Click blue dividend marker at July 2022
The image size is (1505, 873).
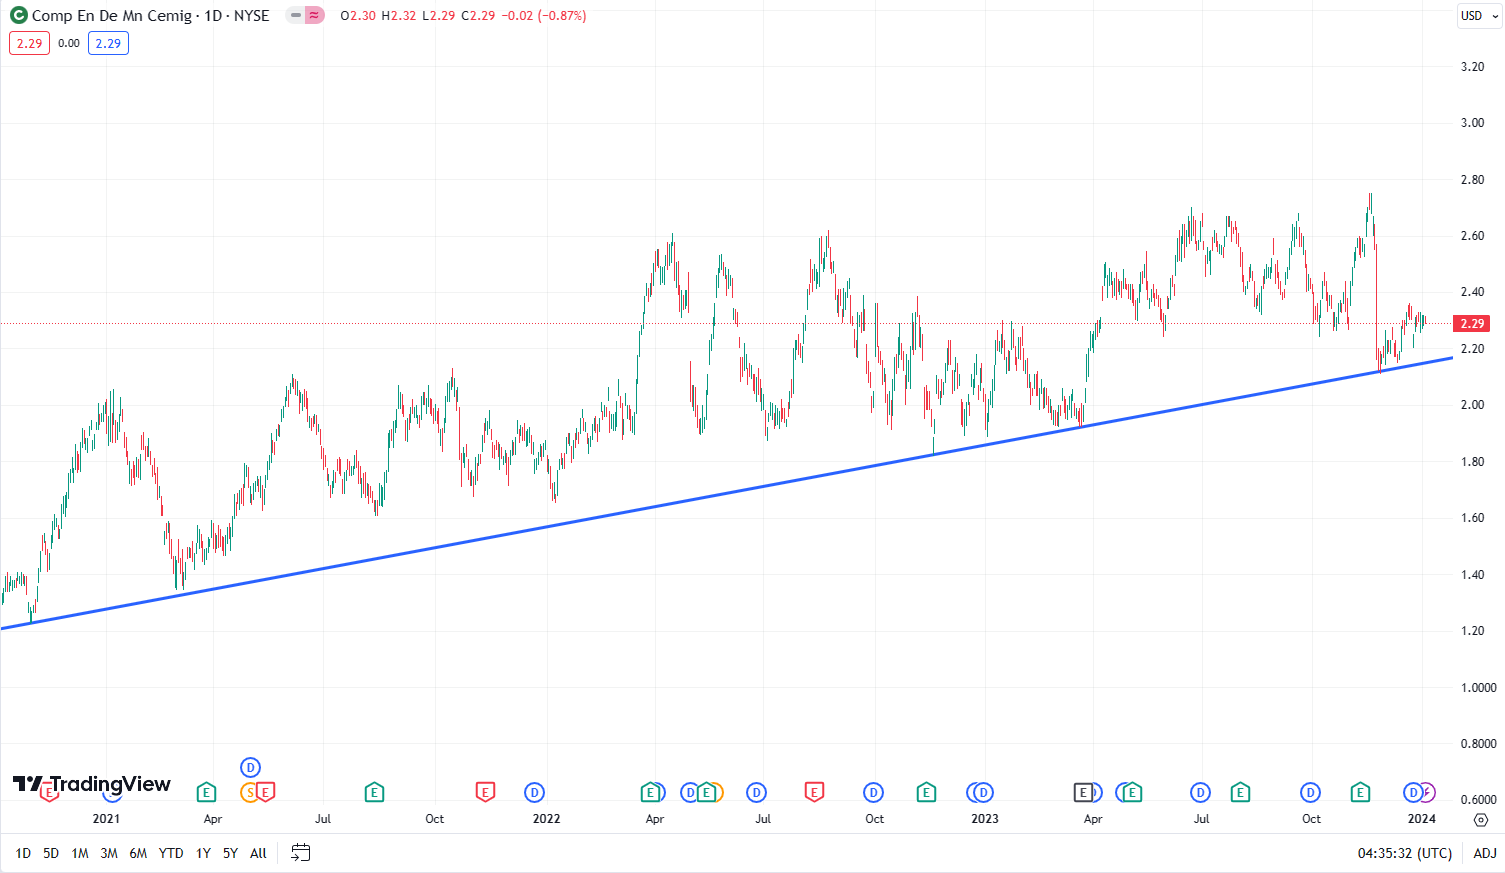pos(757,793)
